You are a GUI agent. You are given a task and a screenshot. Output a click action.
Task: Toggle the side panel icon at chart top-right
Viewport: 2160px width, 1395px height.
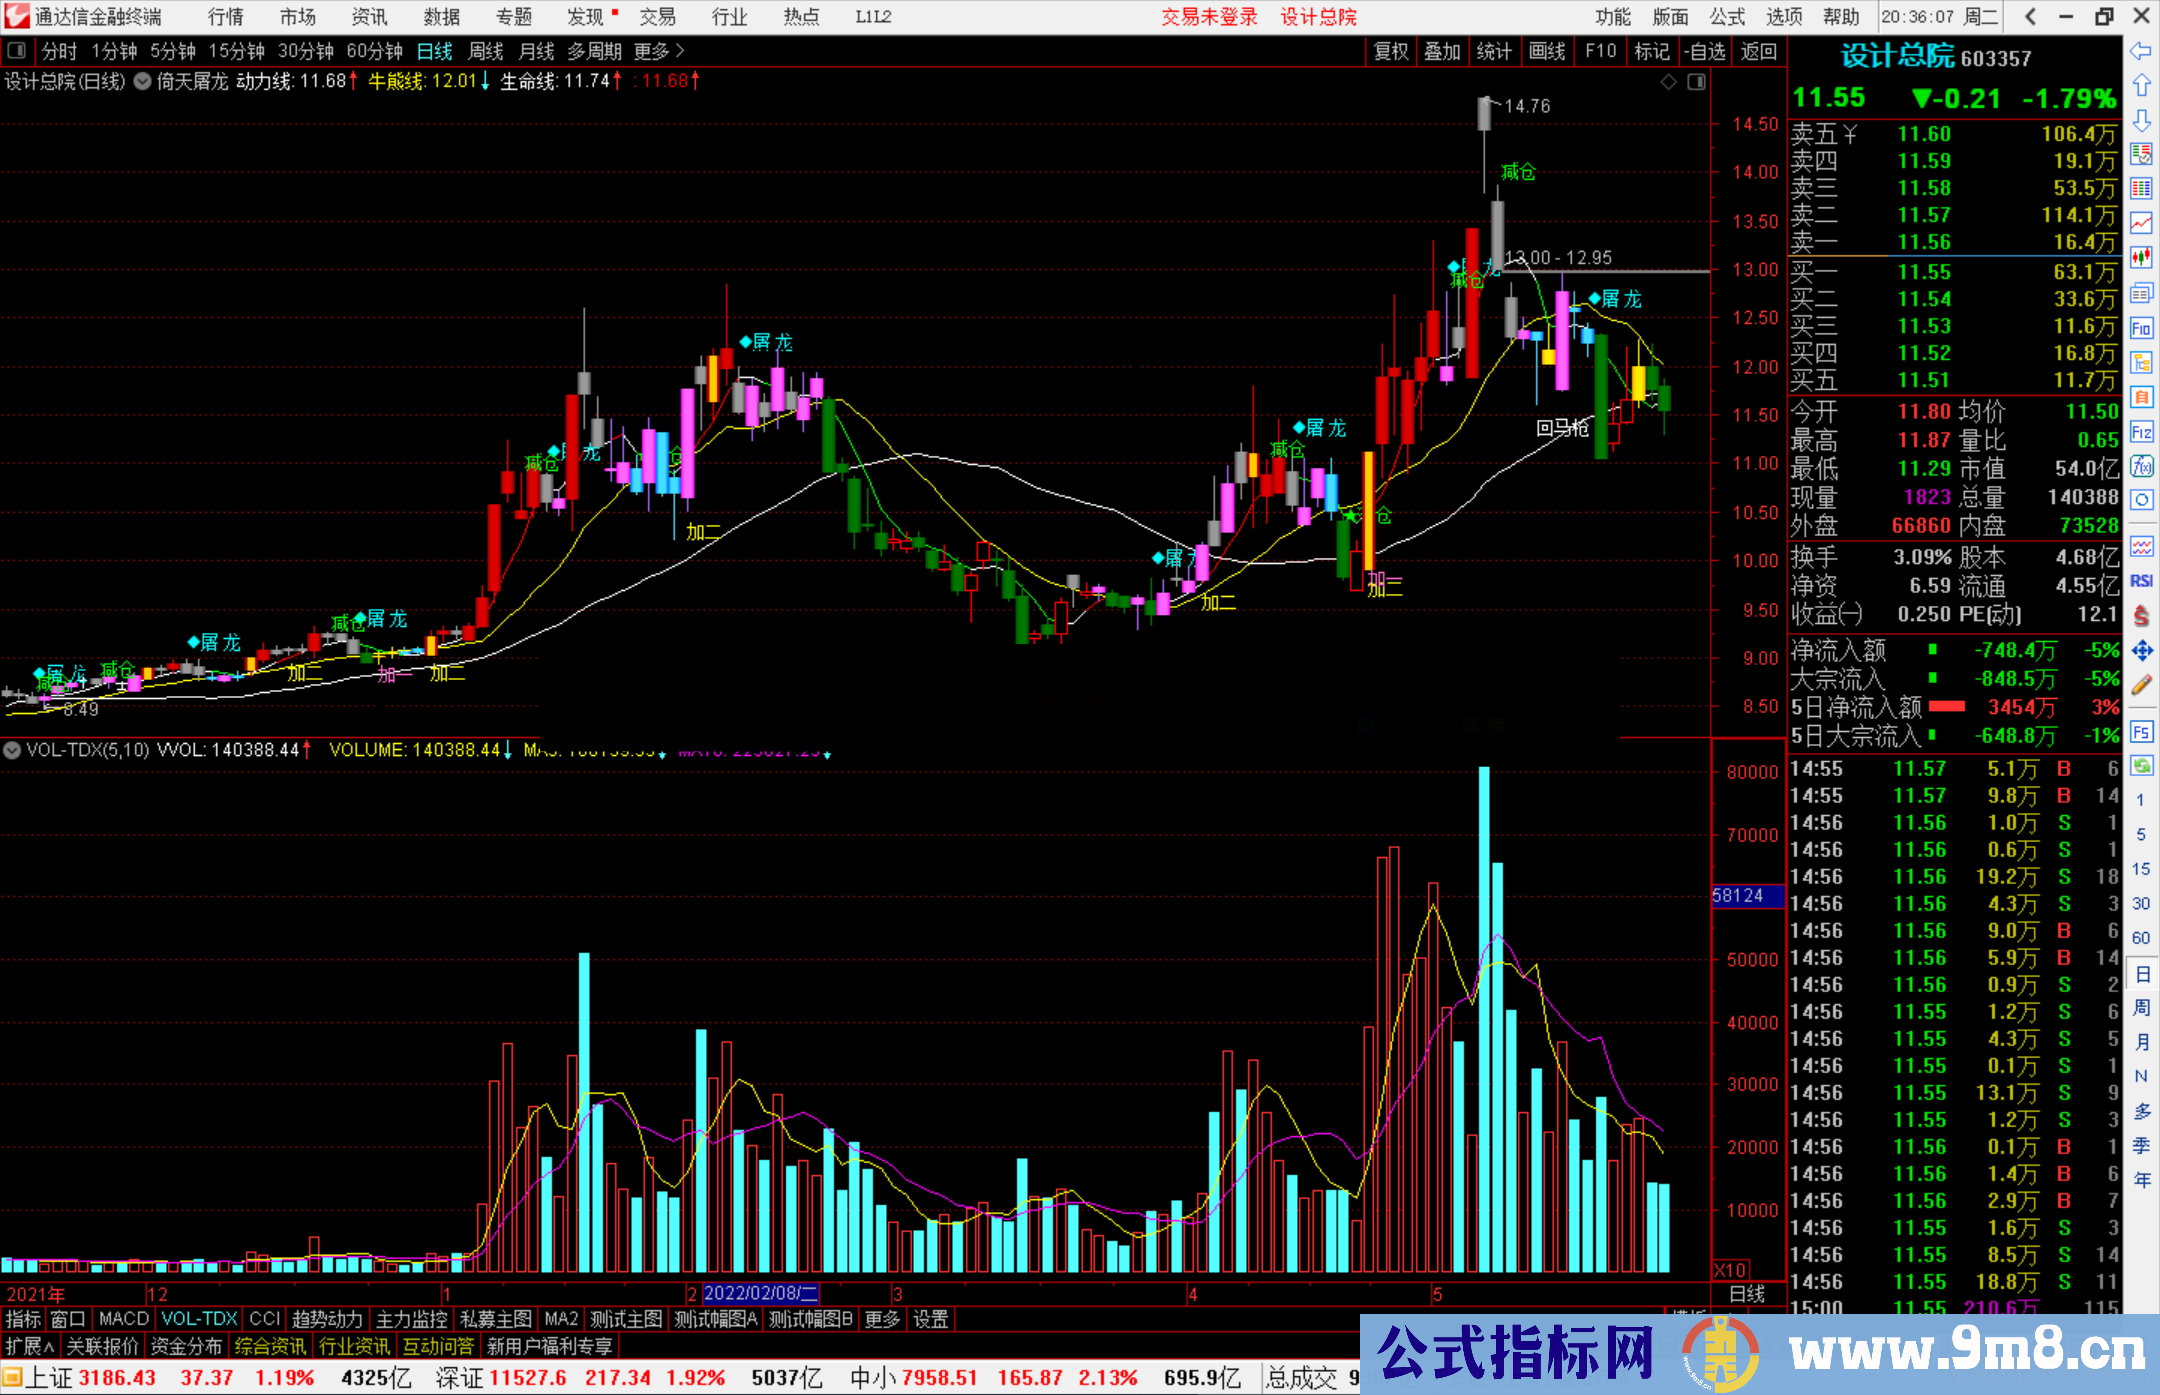(1696, 82)
